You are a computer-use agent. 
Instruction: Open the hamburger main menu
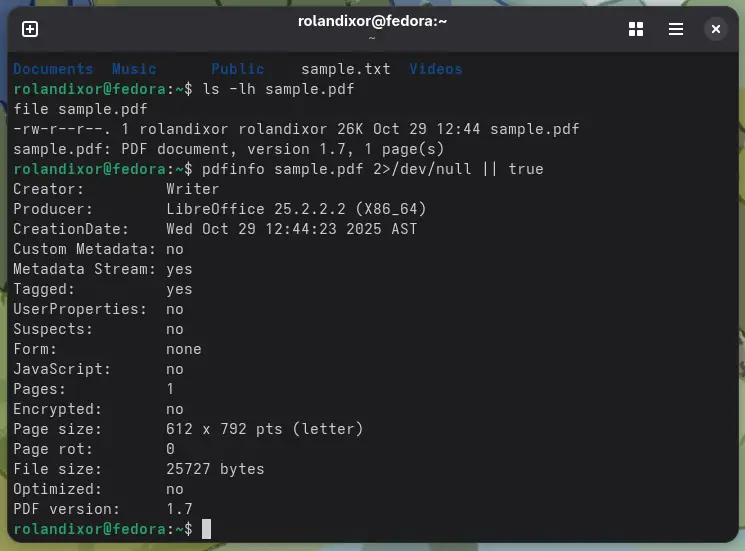tap(676, 29)
